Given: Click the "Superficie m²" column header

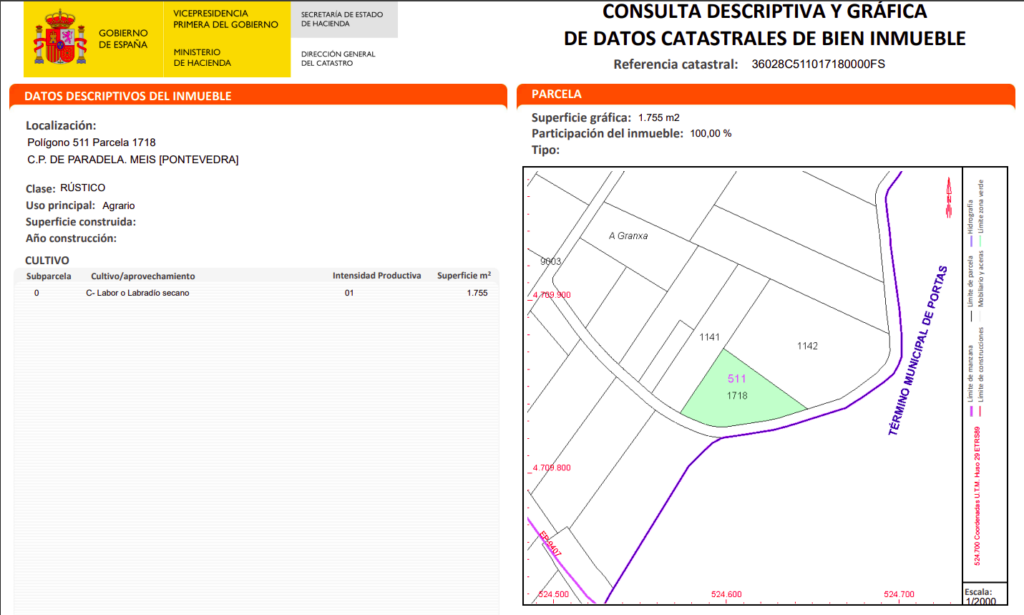Looking at the screenshot, I should 464,276.
